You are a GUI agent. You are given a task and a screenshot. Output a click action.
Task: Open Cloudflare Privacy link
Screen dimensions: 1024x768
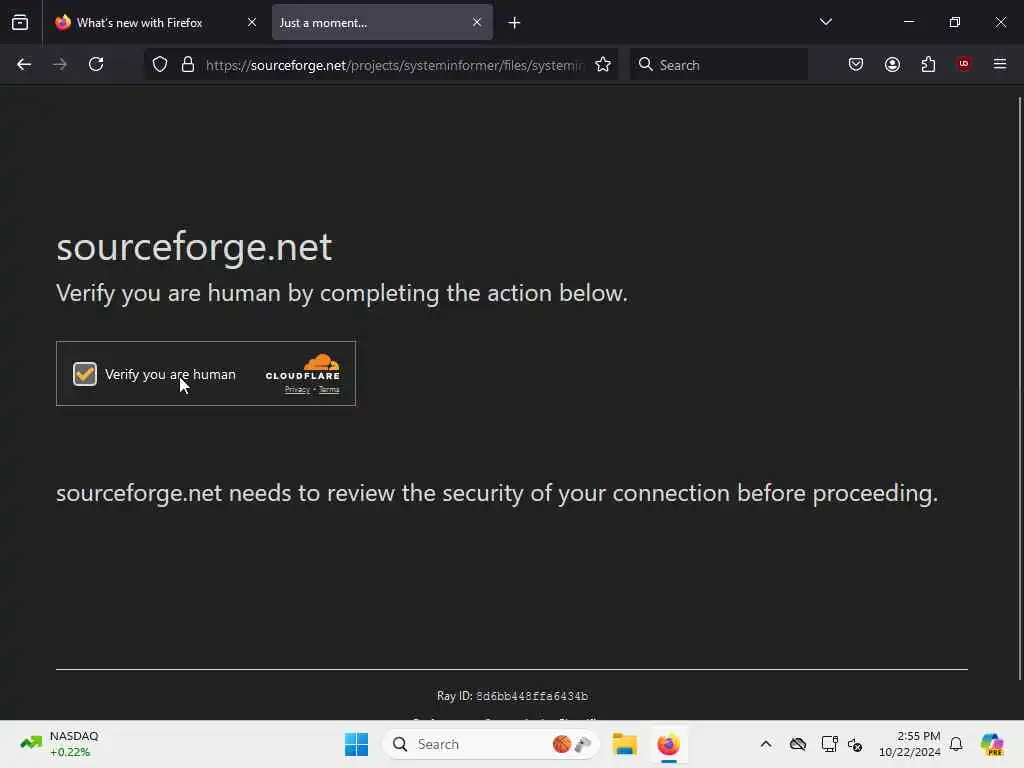click(x=297, y=390)
